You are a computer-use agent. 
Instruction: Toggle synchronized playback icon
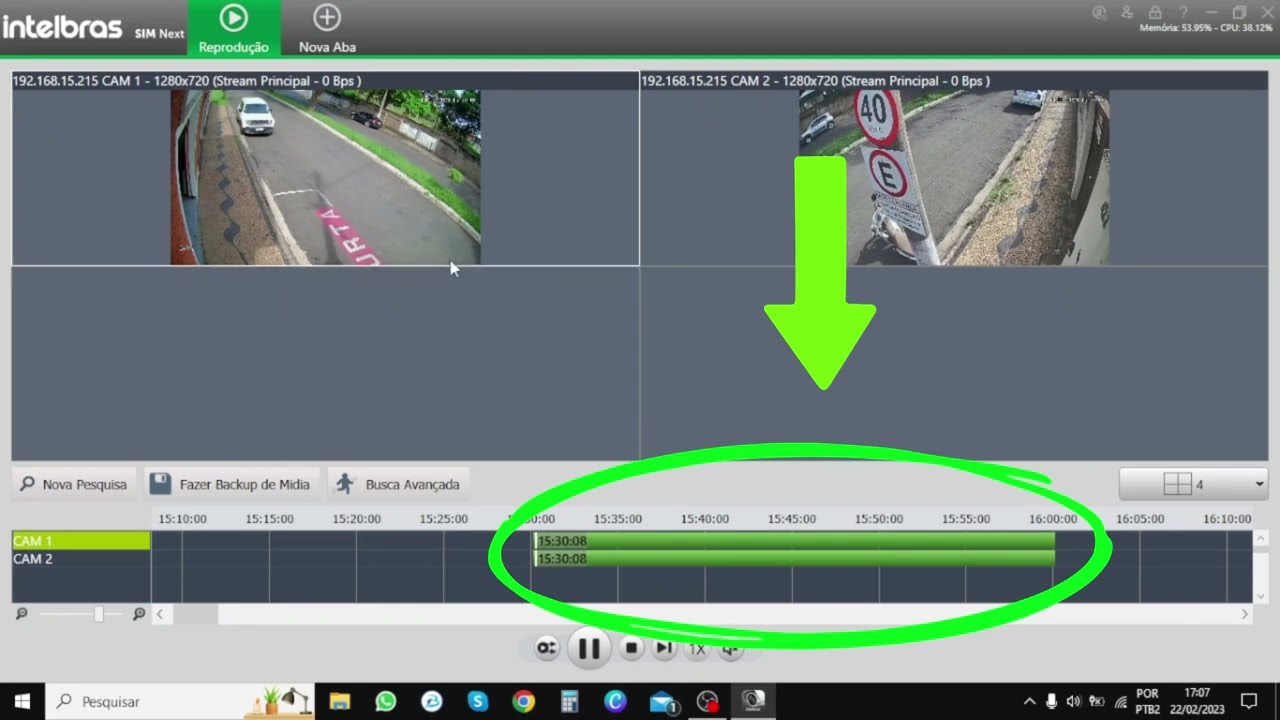pos(546,648)
